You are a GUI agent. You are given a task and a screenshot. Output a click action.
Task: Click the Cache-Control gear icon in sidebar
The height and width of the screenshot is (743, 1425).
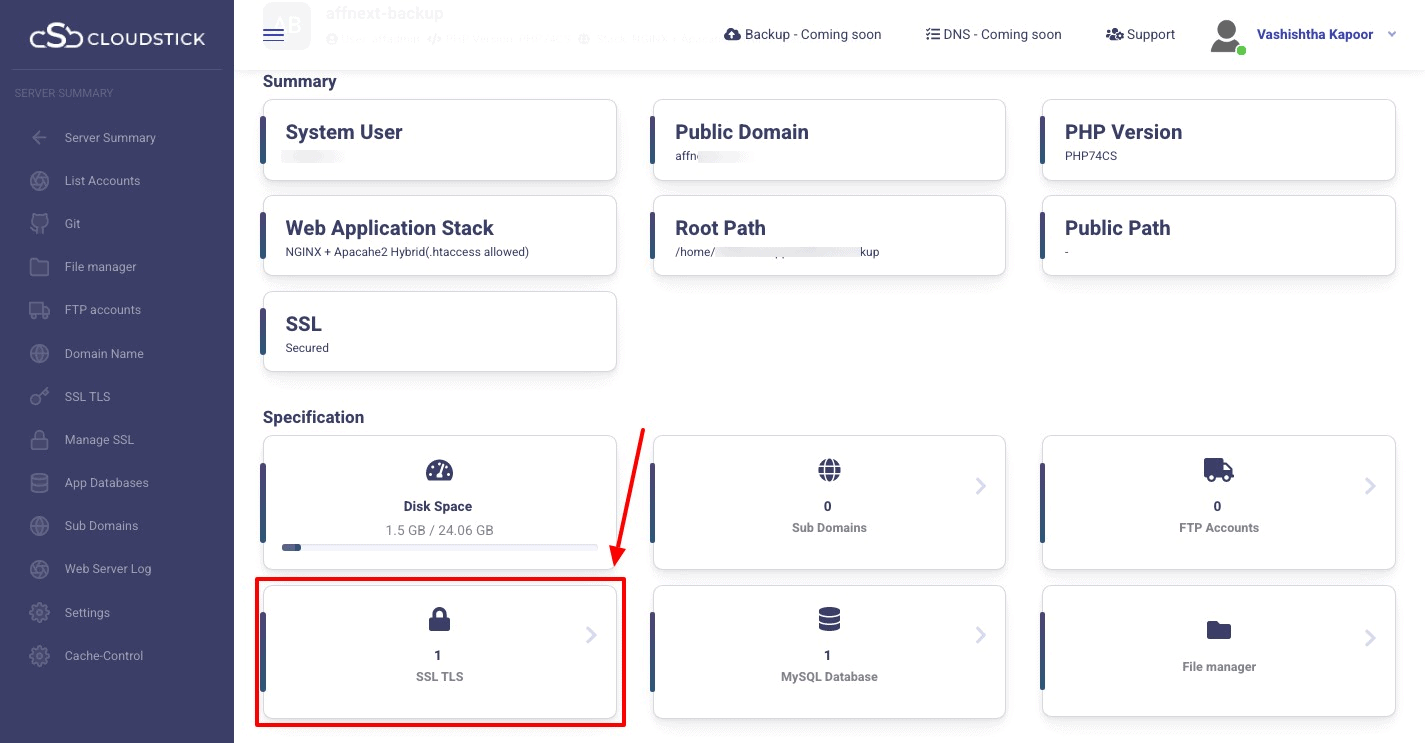click(39, 656)
